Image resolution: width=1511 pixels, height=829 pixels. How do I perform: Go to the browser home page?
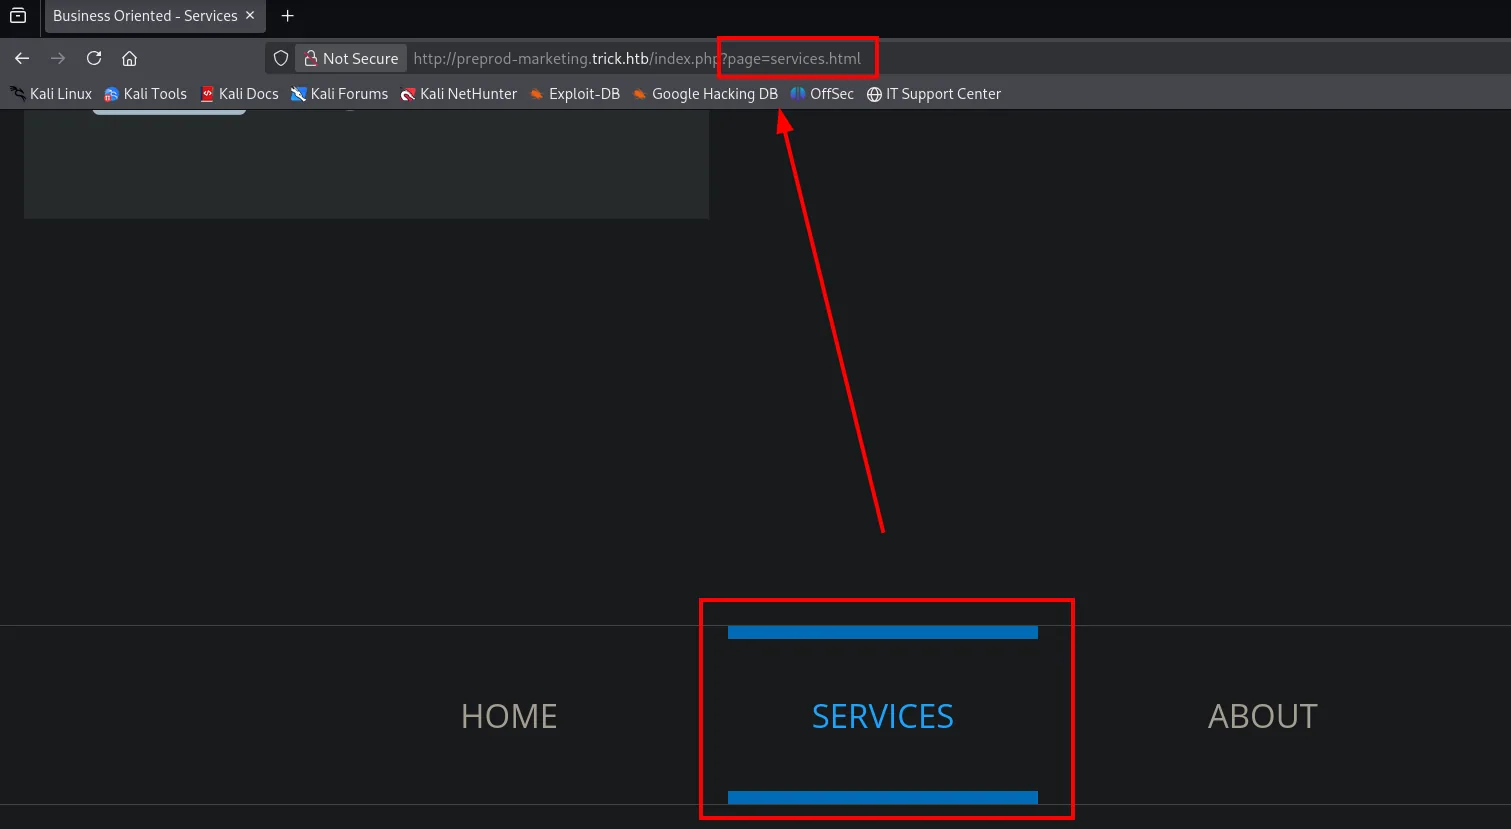click(x=129, y=58)
